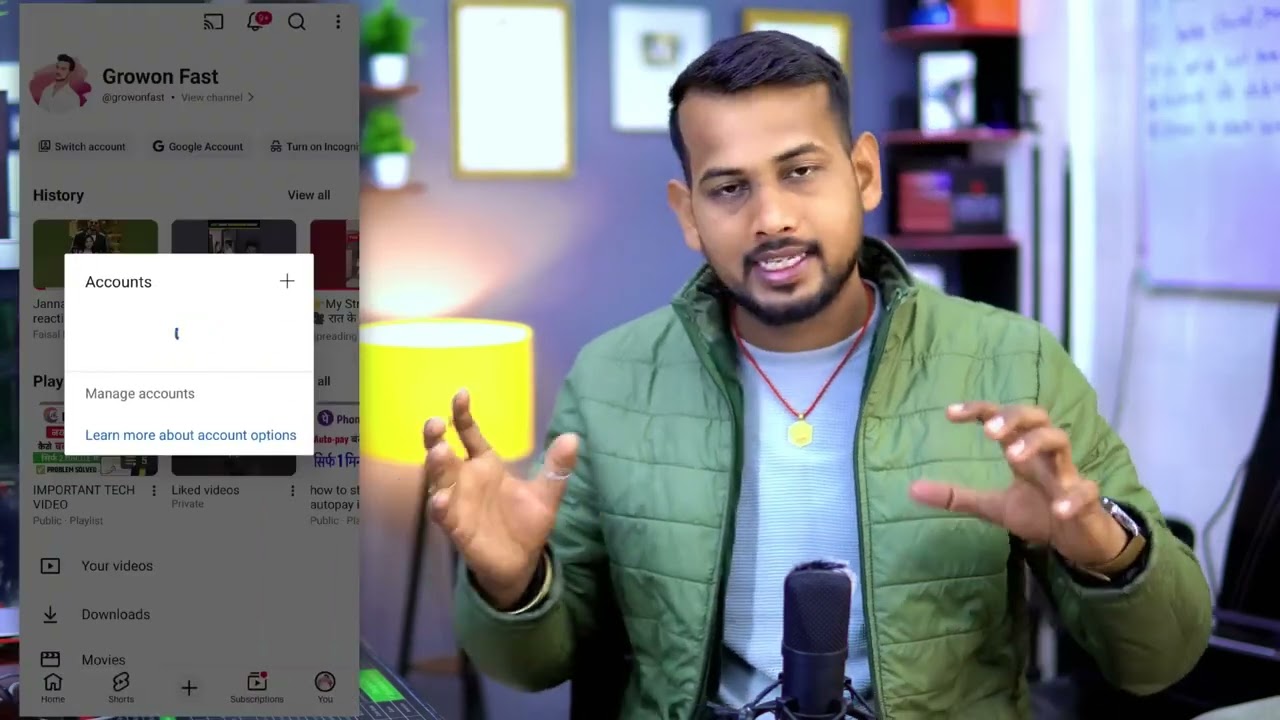Screen dimensions: 1280x720
Task: Open the Downloads row
Action: 189,614
